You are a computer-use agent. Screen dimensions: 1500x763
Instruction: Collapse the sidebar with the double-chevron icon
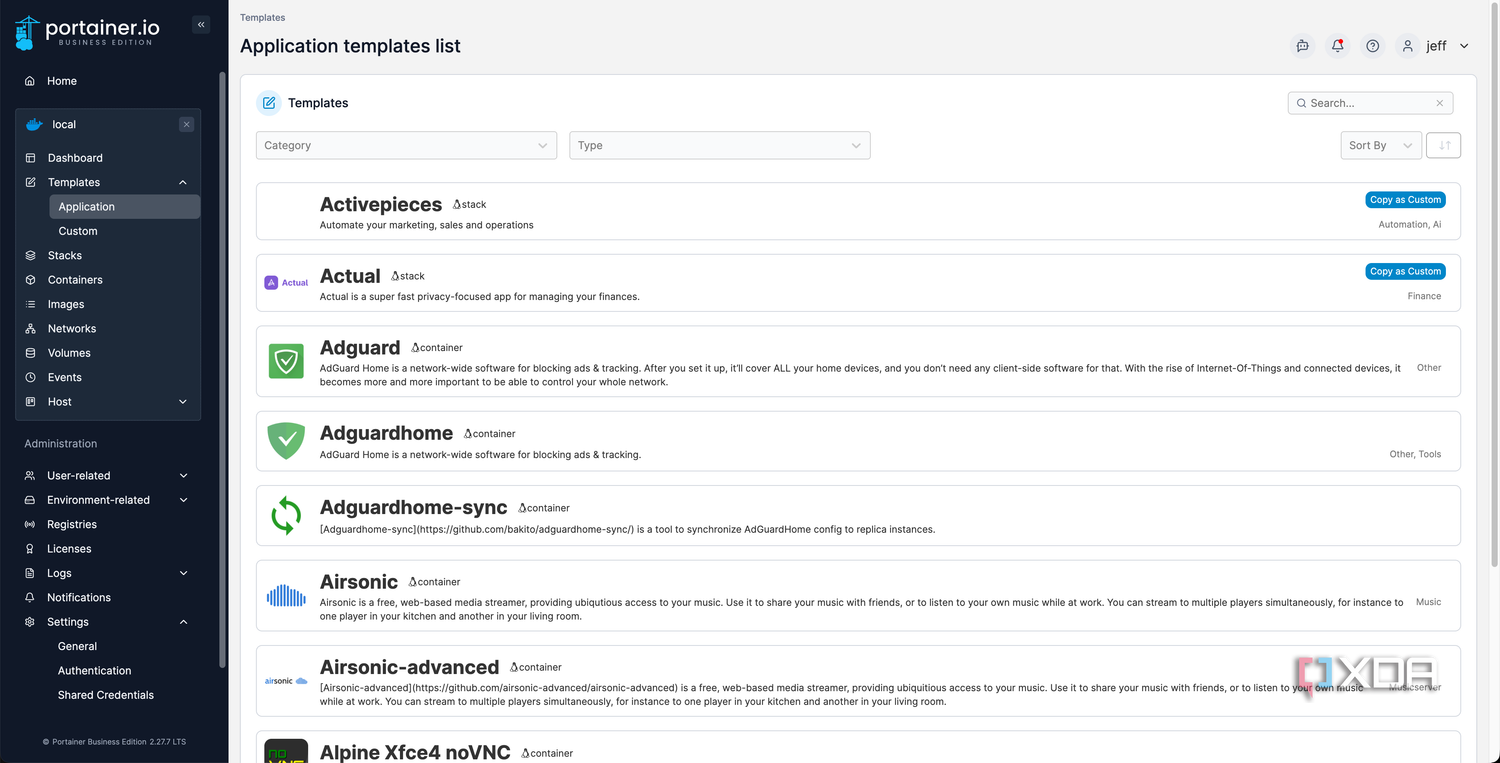coord(201,25)
